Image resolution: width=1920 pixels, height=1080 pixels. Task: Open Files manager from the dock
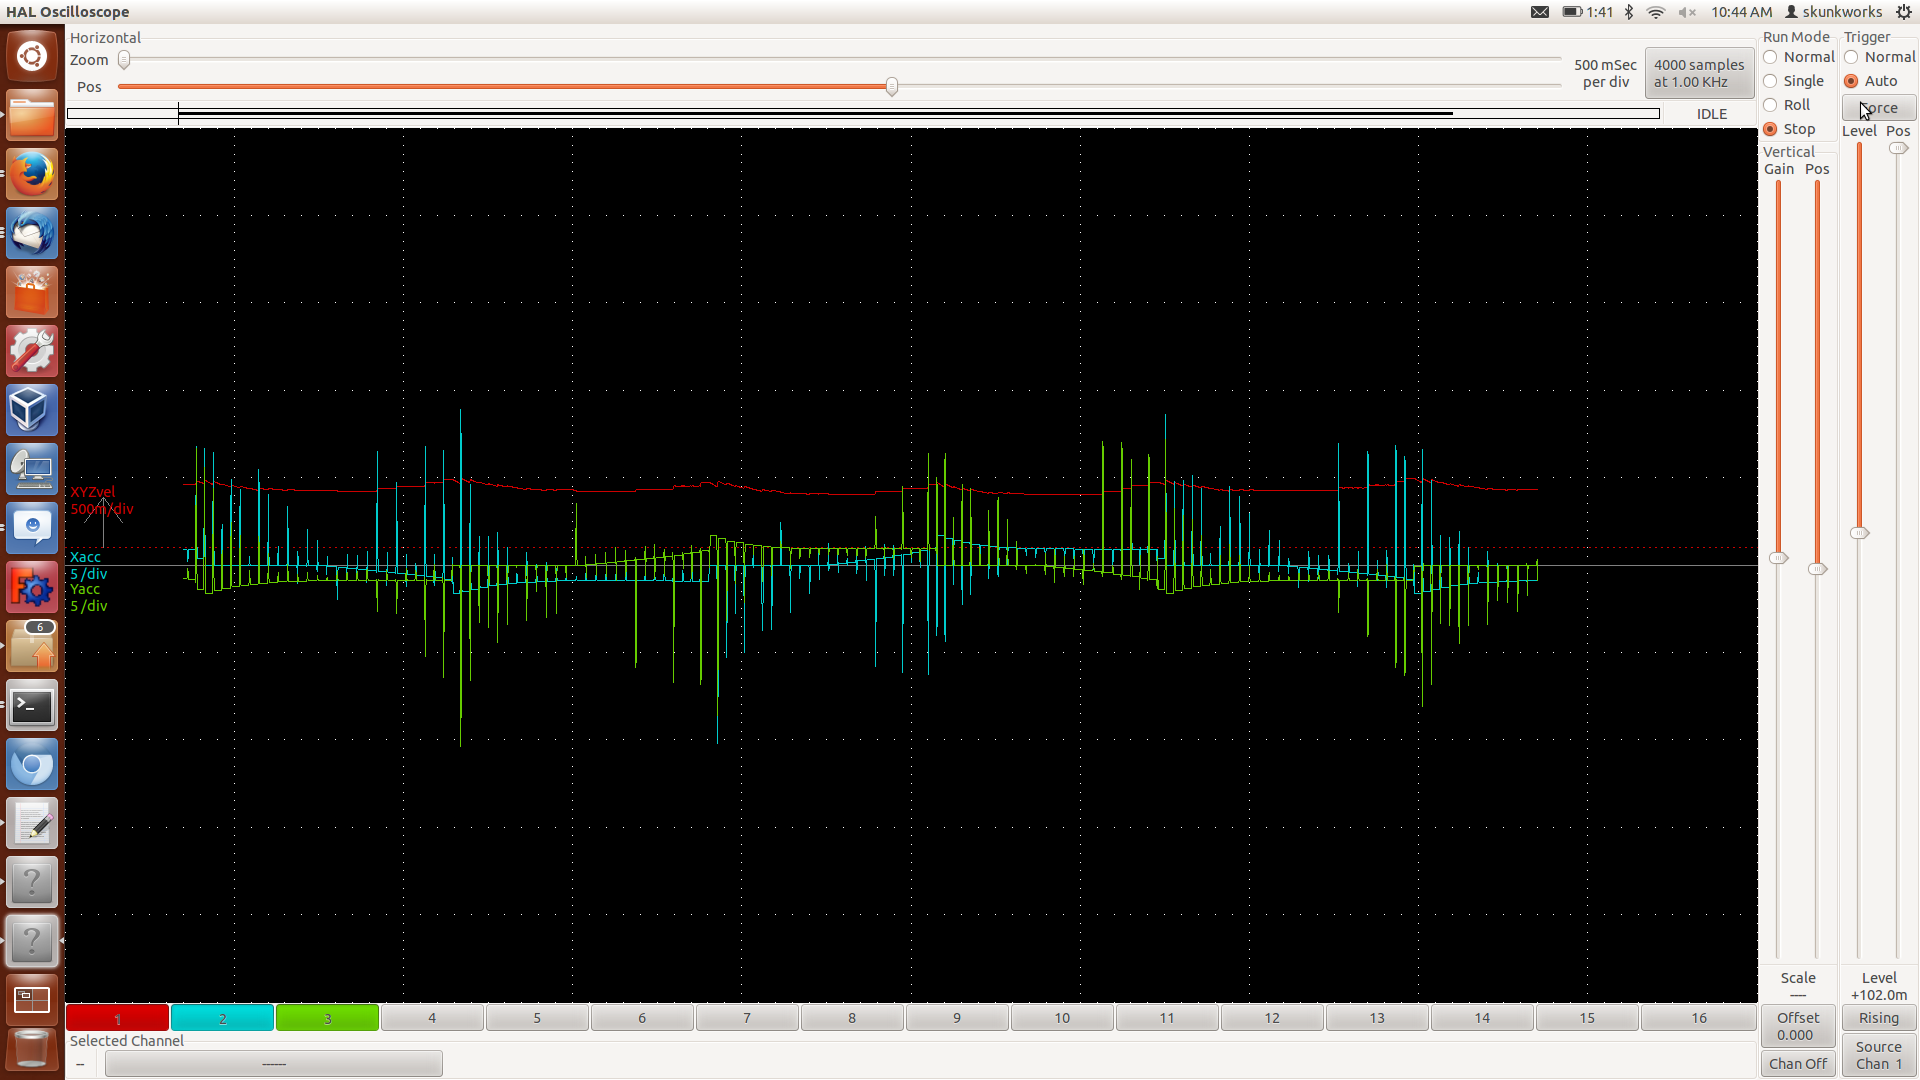pos(32,115)
